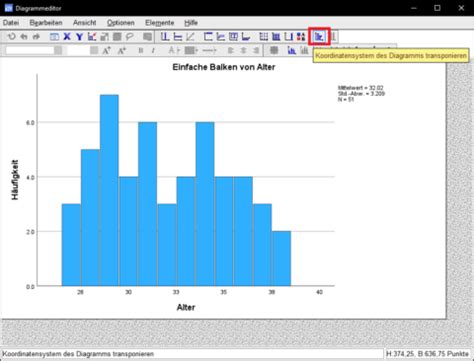
Task: Open the font size dropdown arrow
Action: pyautogui.click(x=94, y=51)
